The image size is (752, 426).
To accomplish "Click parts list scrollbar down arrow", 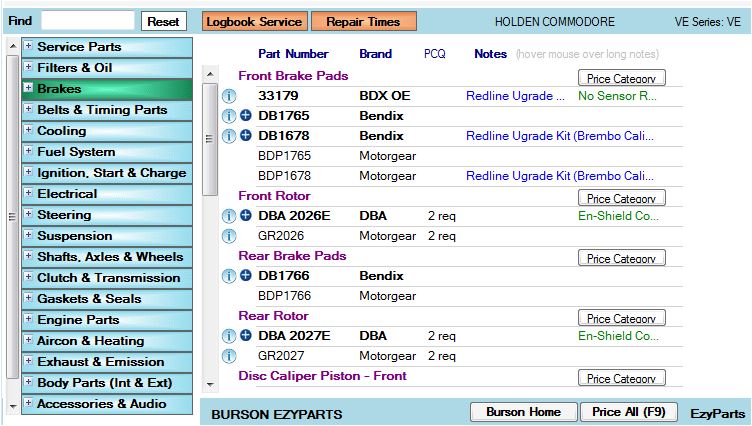I will [x=210, y=384].
